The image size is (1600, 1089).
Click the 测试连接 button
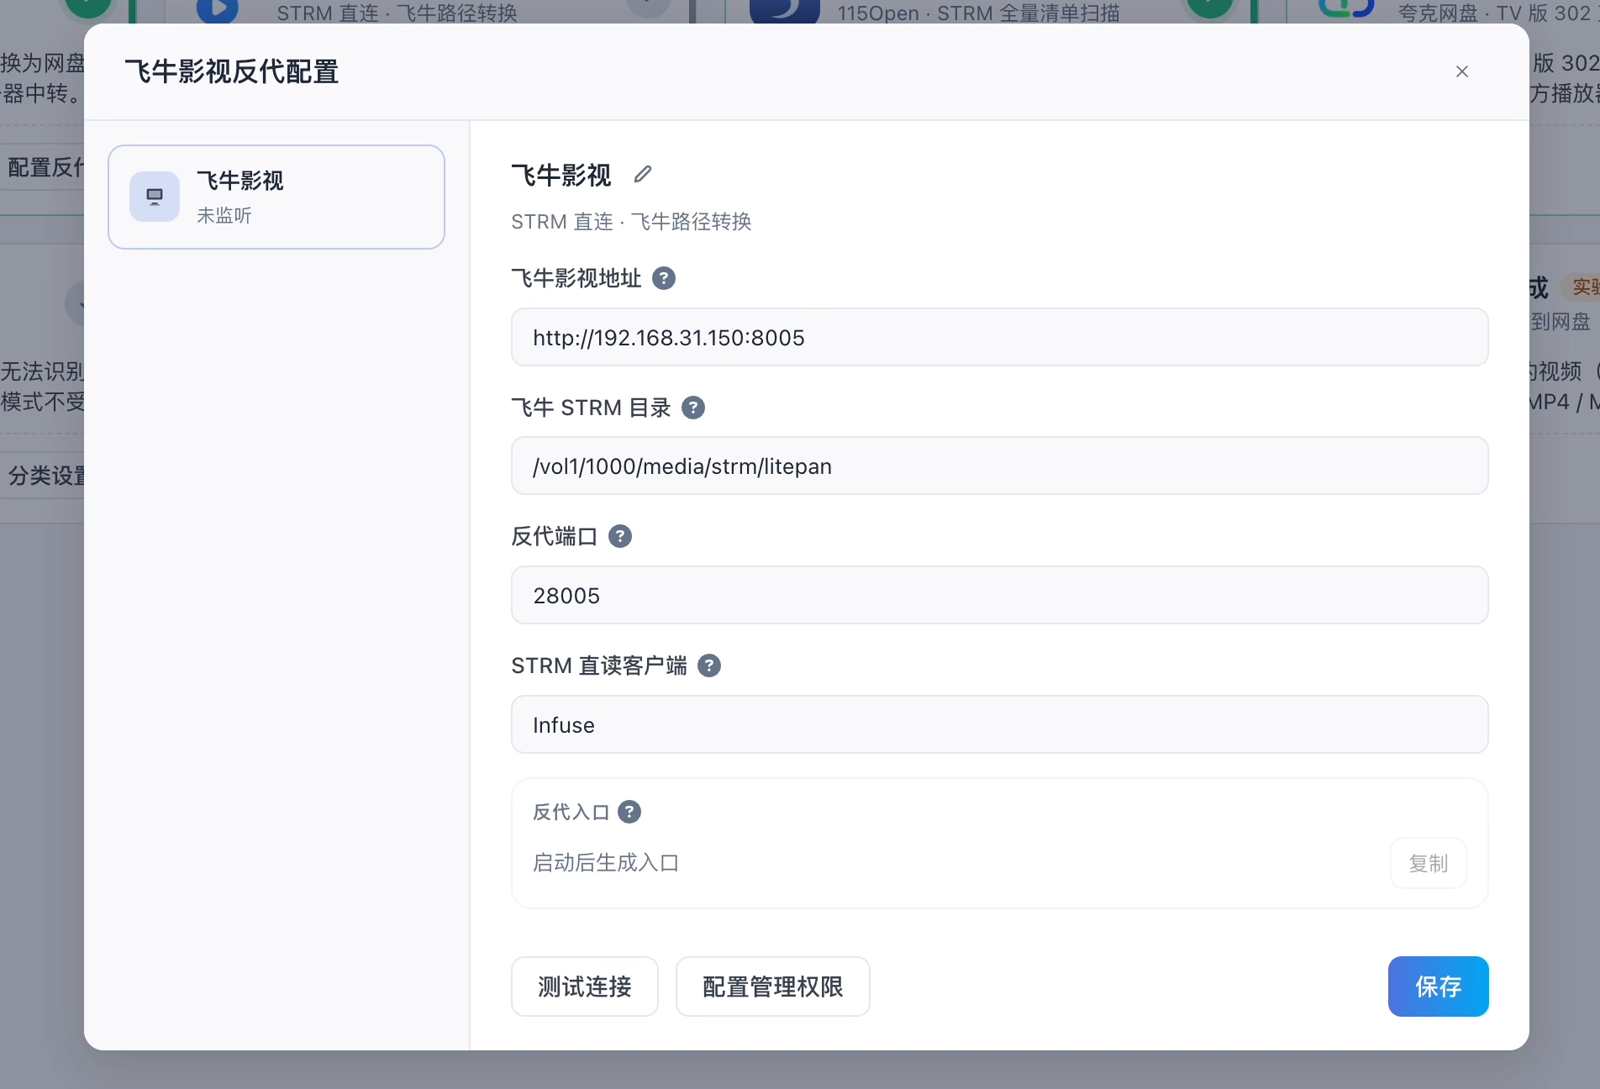[585, 987]
